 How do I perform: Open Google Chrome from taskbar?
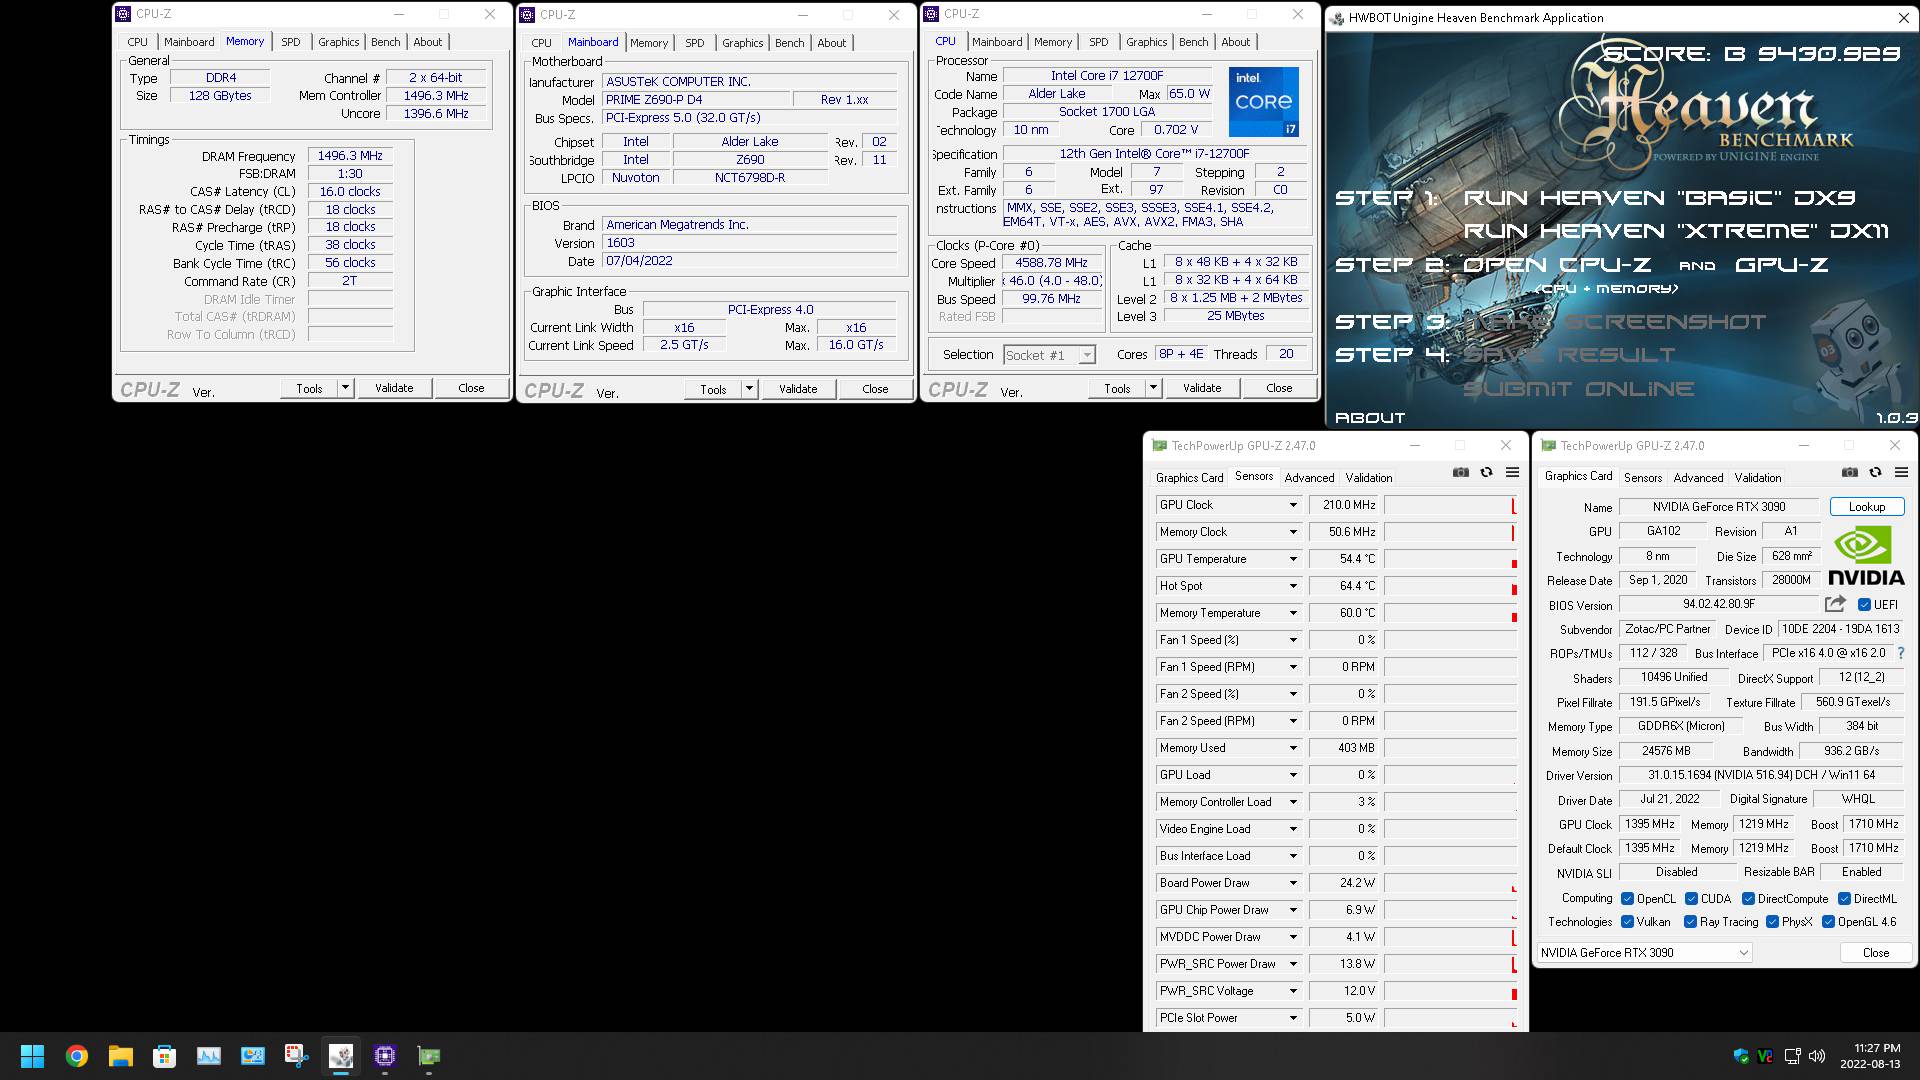(77, 1056)
